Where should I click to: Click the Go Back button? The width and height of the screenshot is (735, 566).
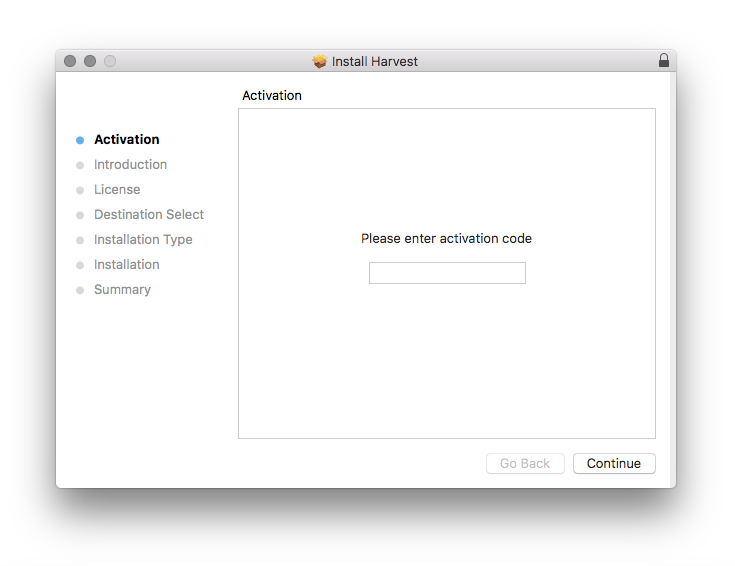[525, 463]
